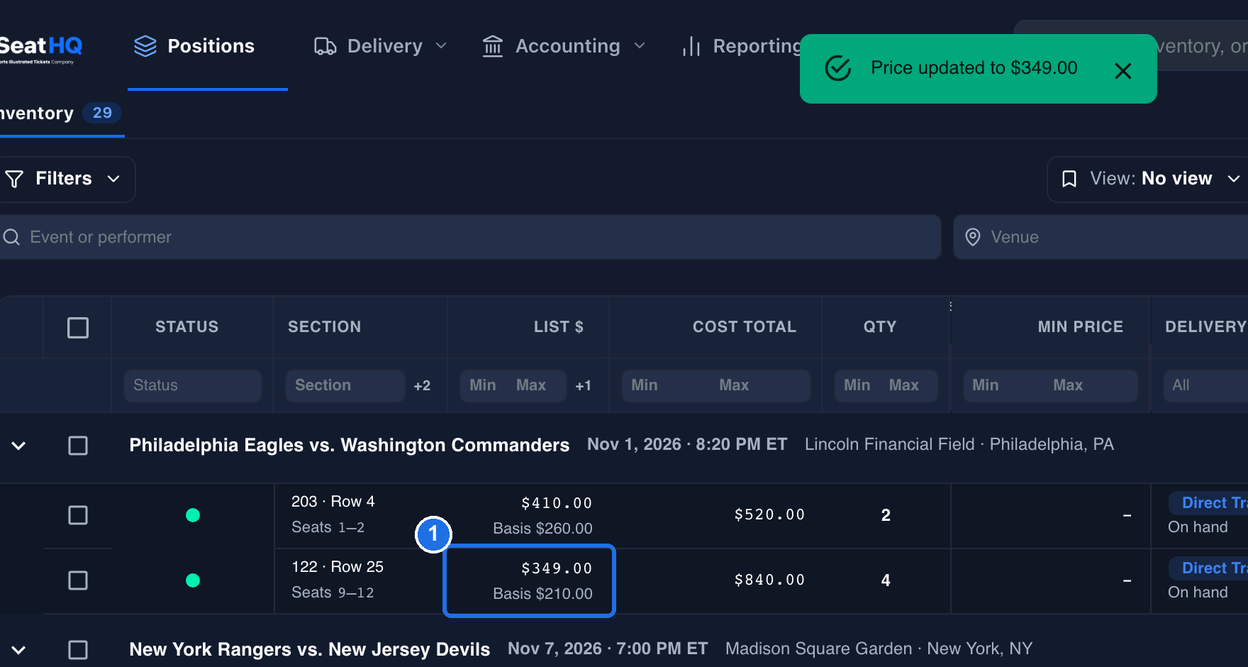This screenshot has width=1248, height=667.
Task: Dismiss the price updated notification
Action: click(x=1123, y=70)
